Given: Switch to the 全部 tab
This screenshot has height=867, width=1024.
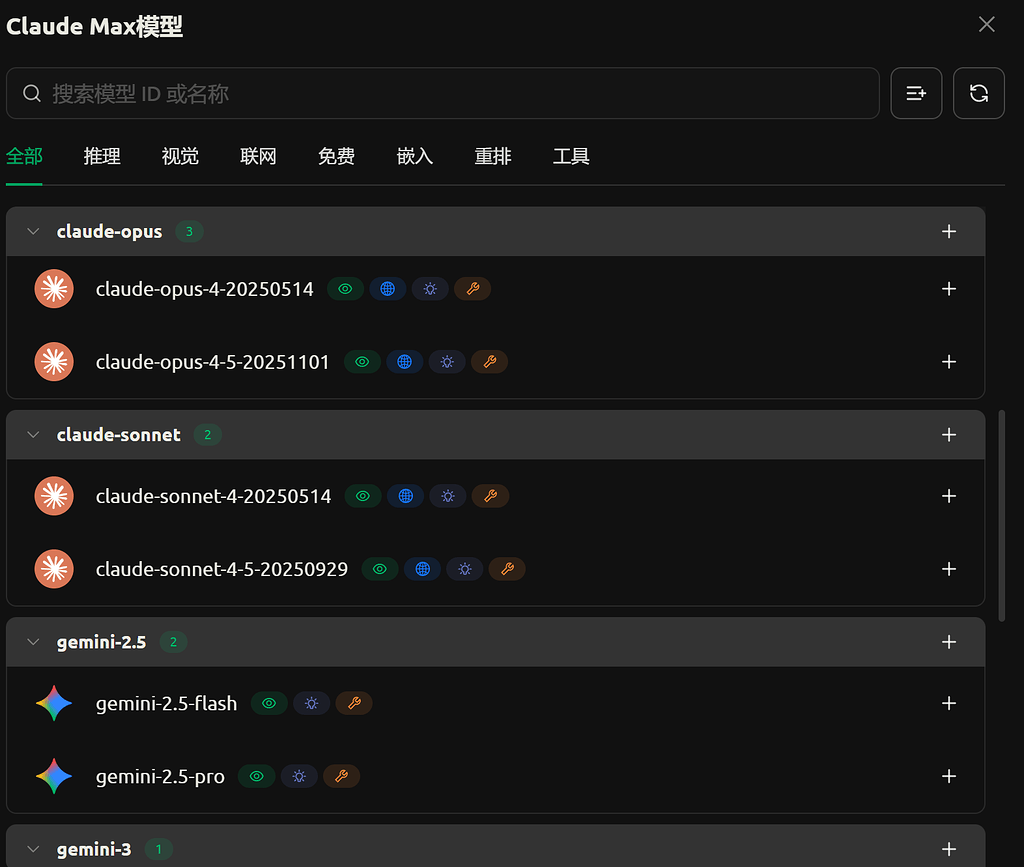Looking at the screenshot, I should point(24,156).
